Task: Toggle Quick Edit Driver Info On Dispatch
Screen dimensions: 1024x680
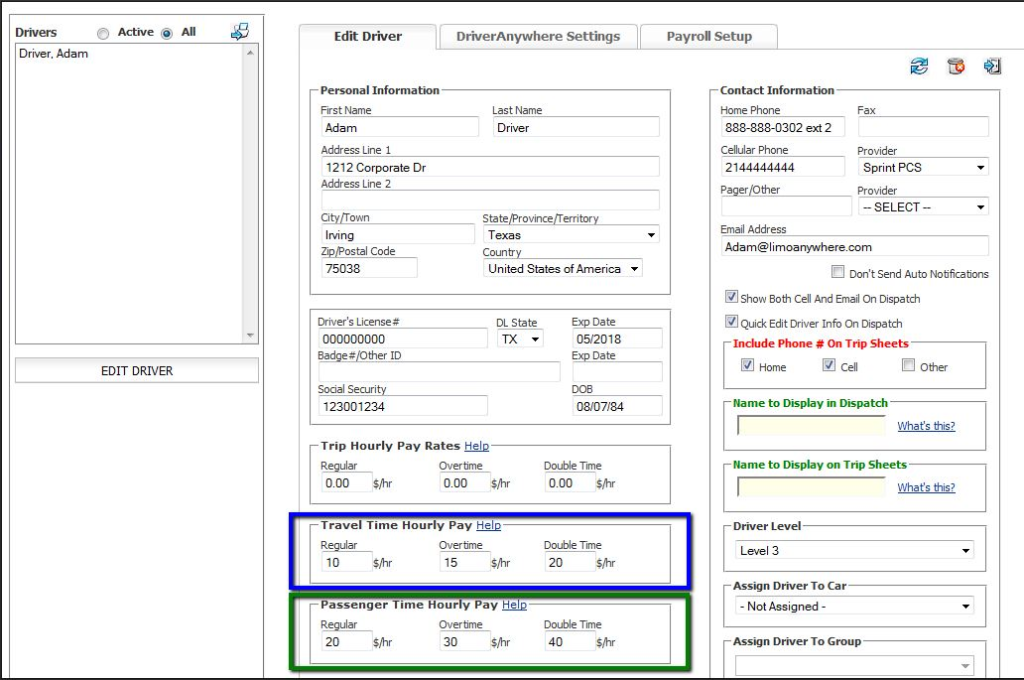Action: click(x=731, y=323)
